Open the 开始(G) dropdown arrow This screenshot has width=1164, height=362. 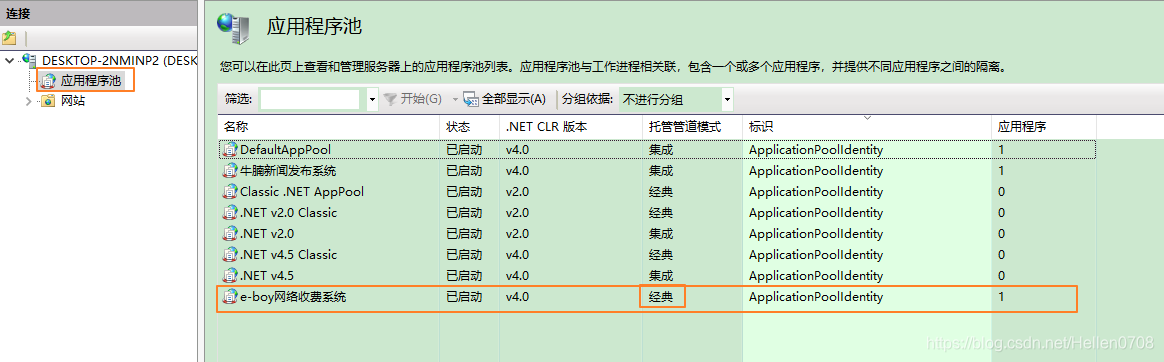tap(455, 99)
